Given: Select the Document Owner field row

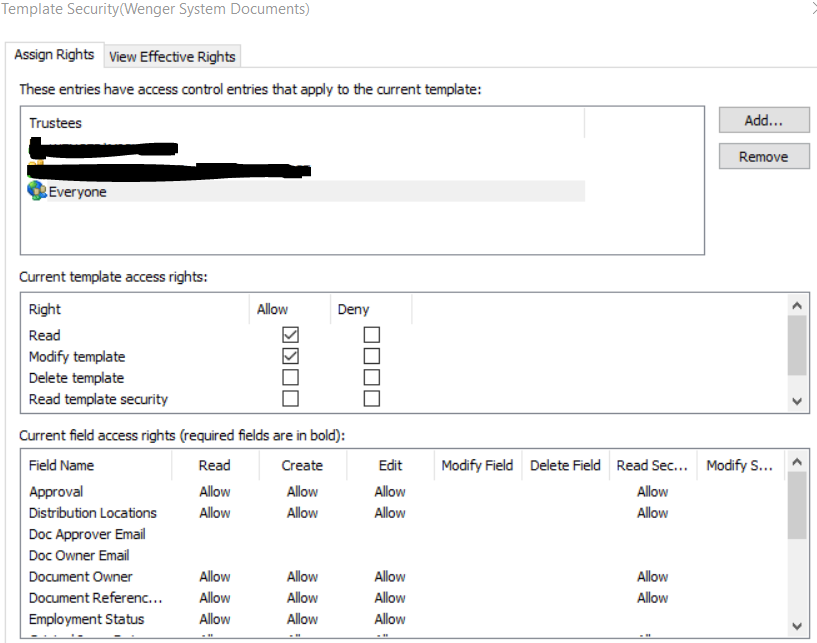Looking at the screenshot, I should tap(80, 577).
